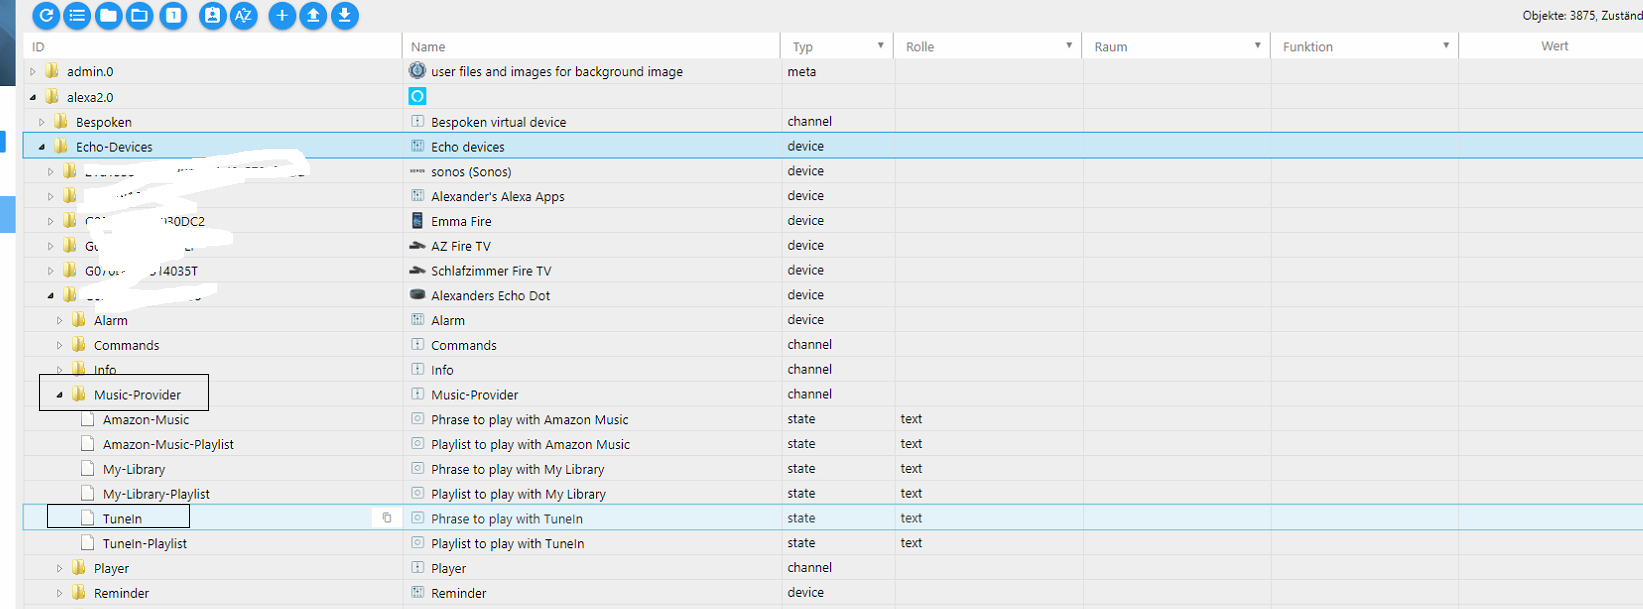Sort objects alphabetically with AZ button
Image resolution: width=1643 pixels, height=609 pixels.
(x=243, y=15)
